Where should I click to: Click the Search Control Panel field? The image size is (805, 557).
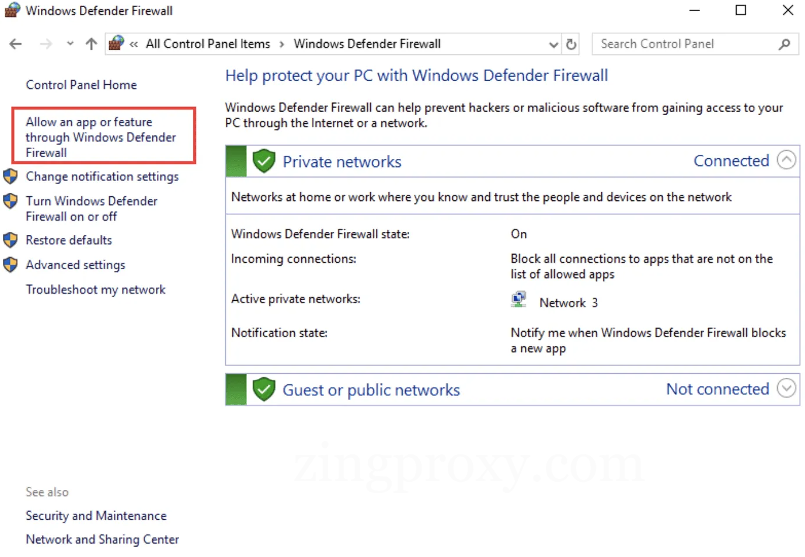point(695,44)
